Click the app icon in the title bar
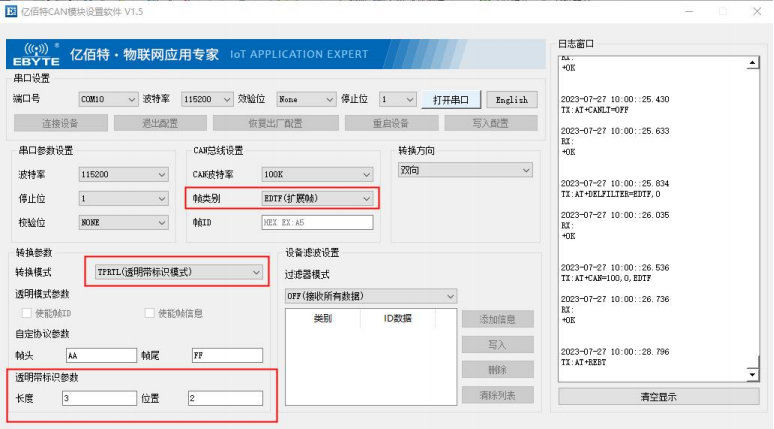The height and width of the screenshot is (429, 774). tap(11, 10)
